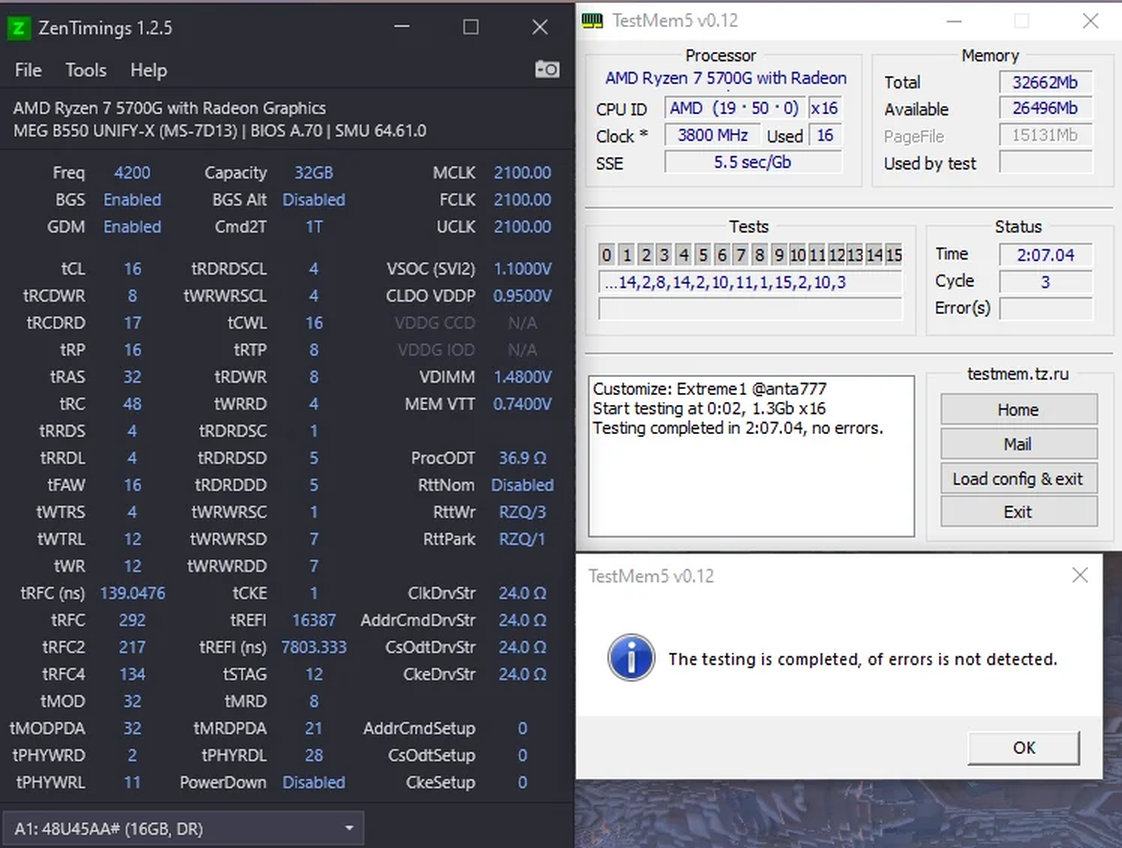Minimize the TestMem5 main window
1122x848 pixels.
(954, 21)
